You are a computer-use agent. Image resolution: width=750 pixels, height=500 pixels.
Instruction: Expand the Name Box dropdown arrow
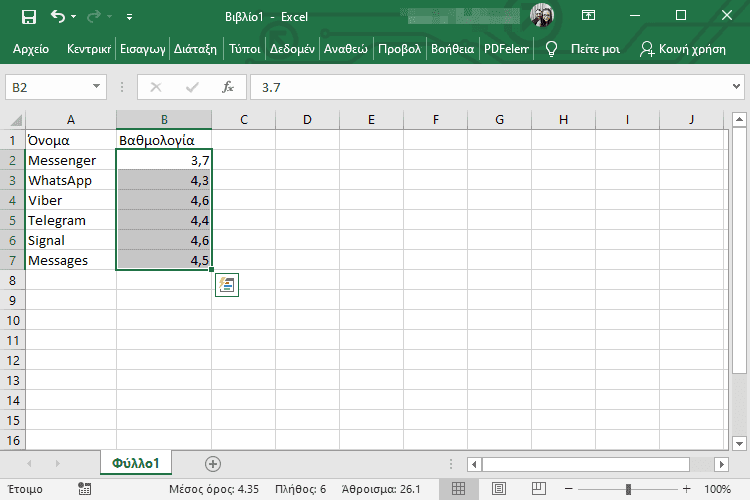click(97, 87)
